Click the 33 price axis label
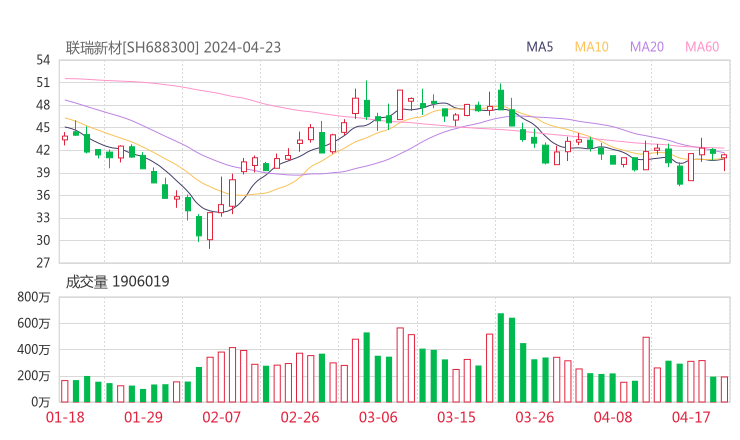The image size is (740, 440). pos(43,218)
